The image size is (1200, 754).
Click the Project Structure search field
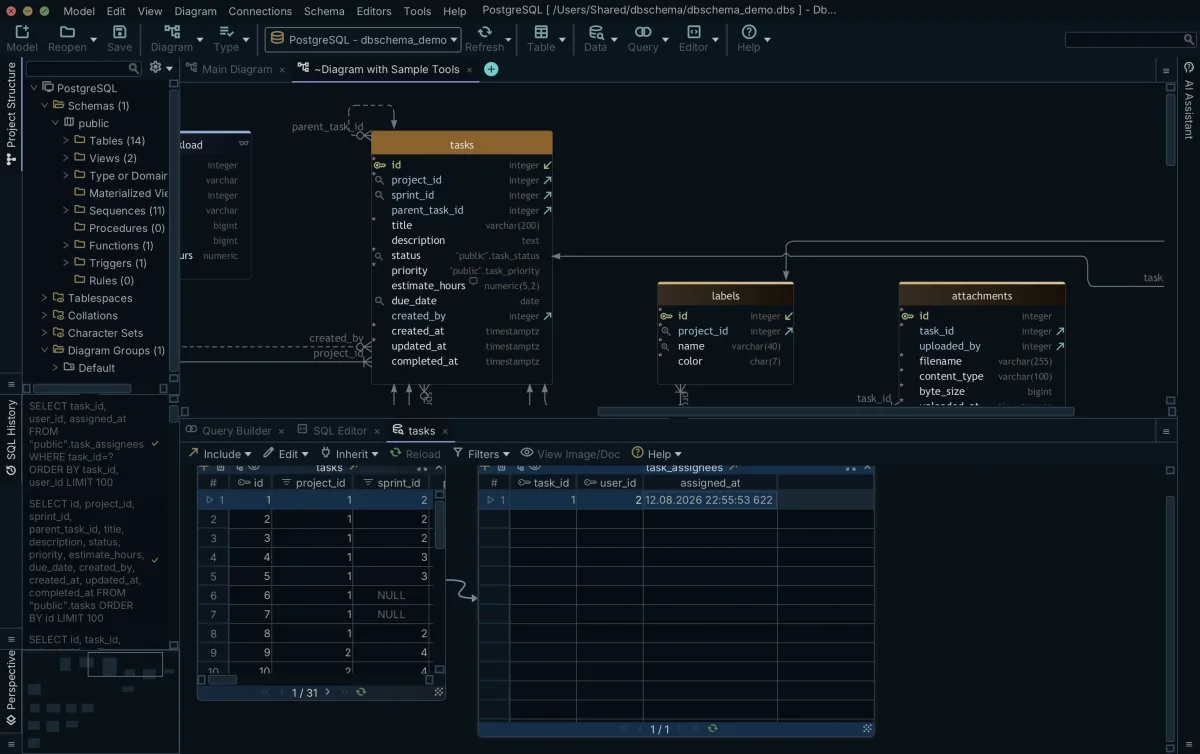[x=84, y=68]
